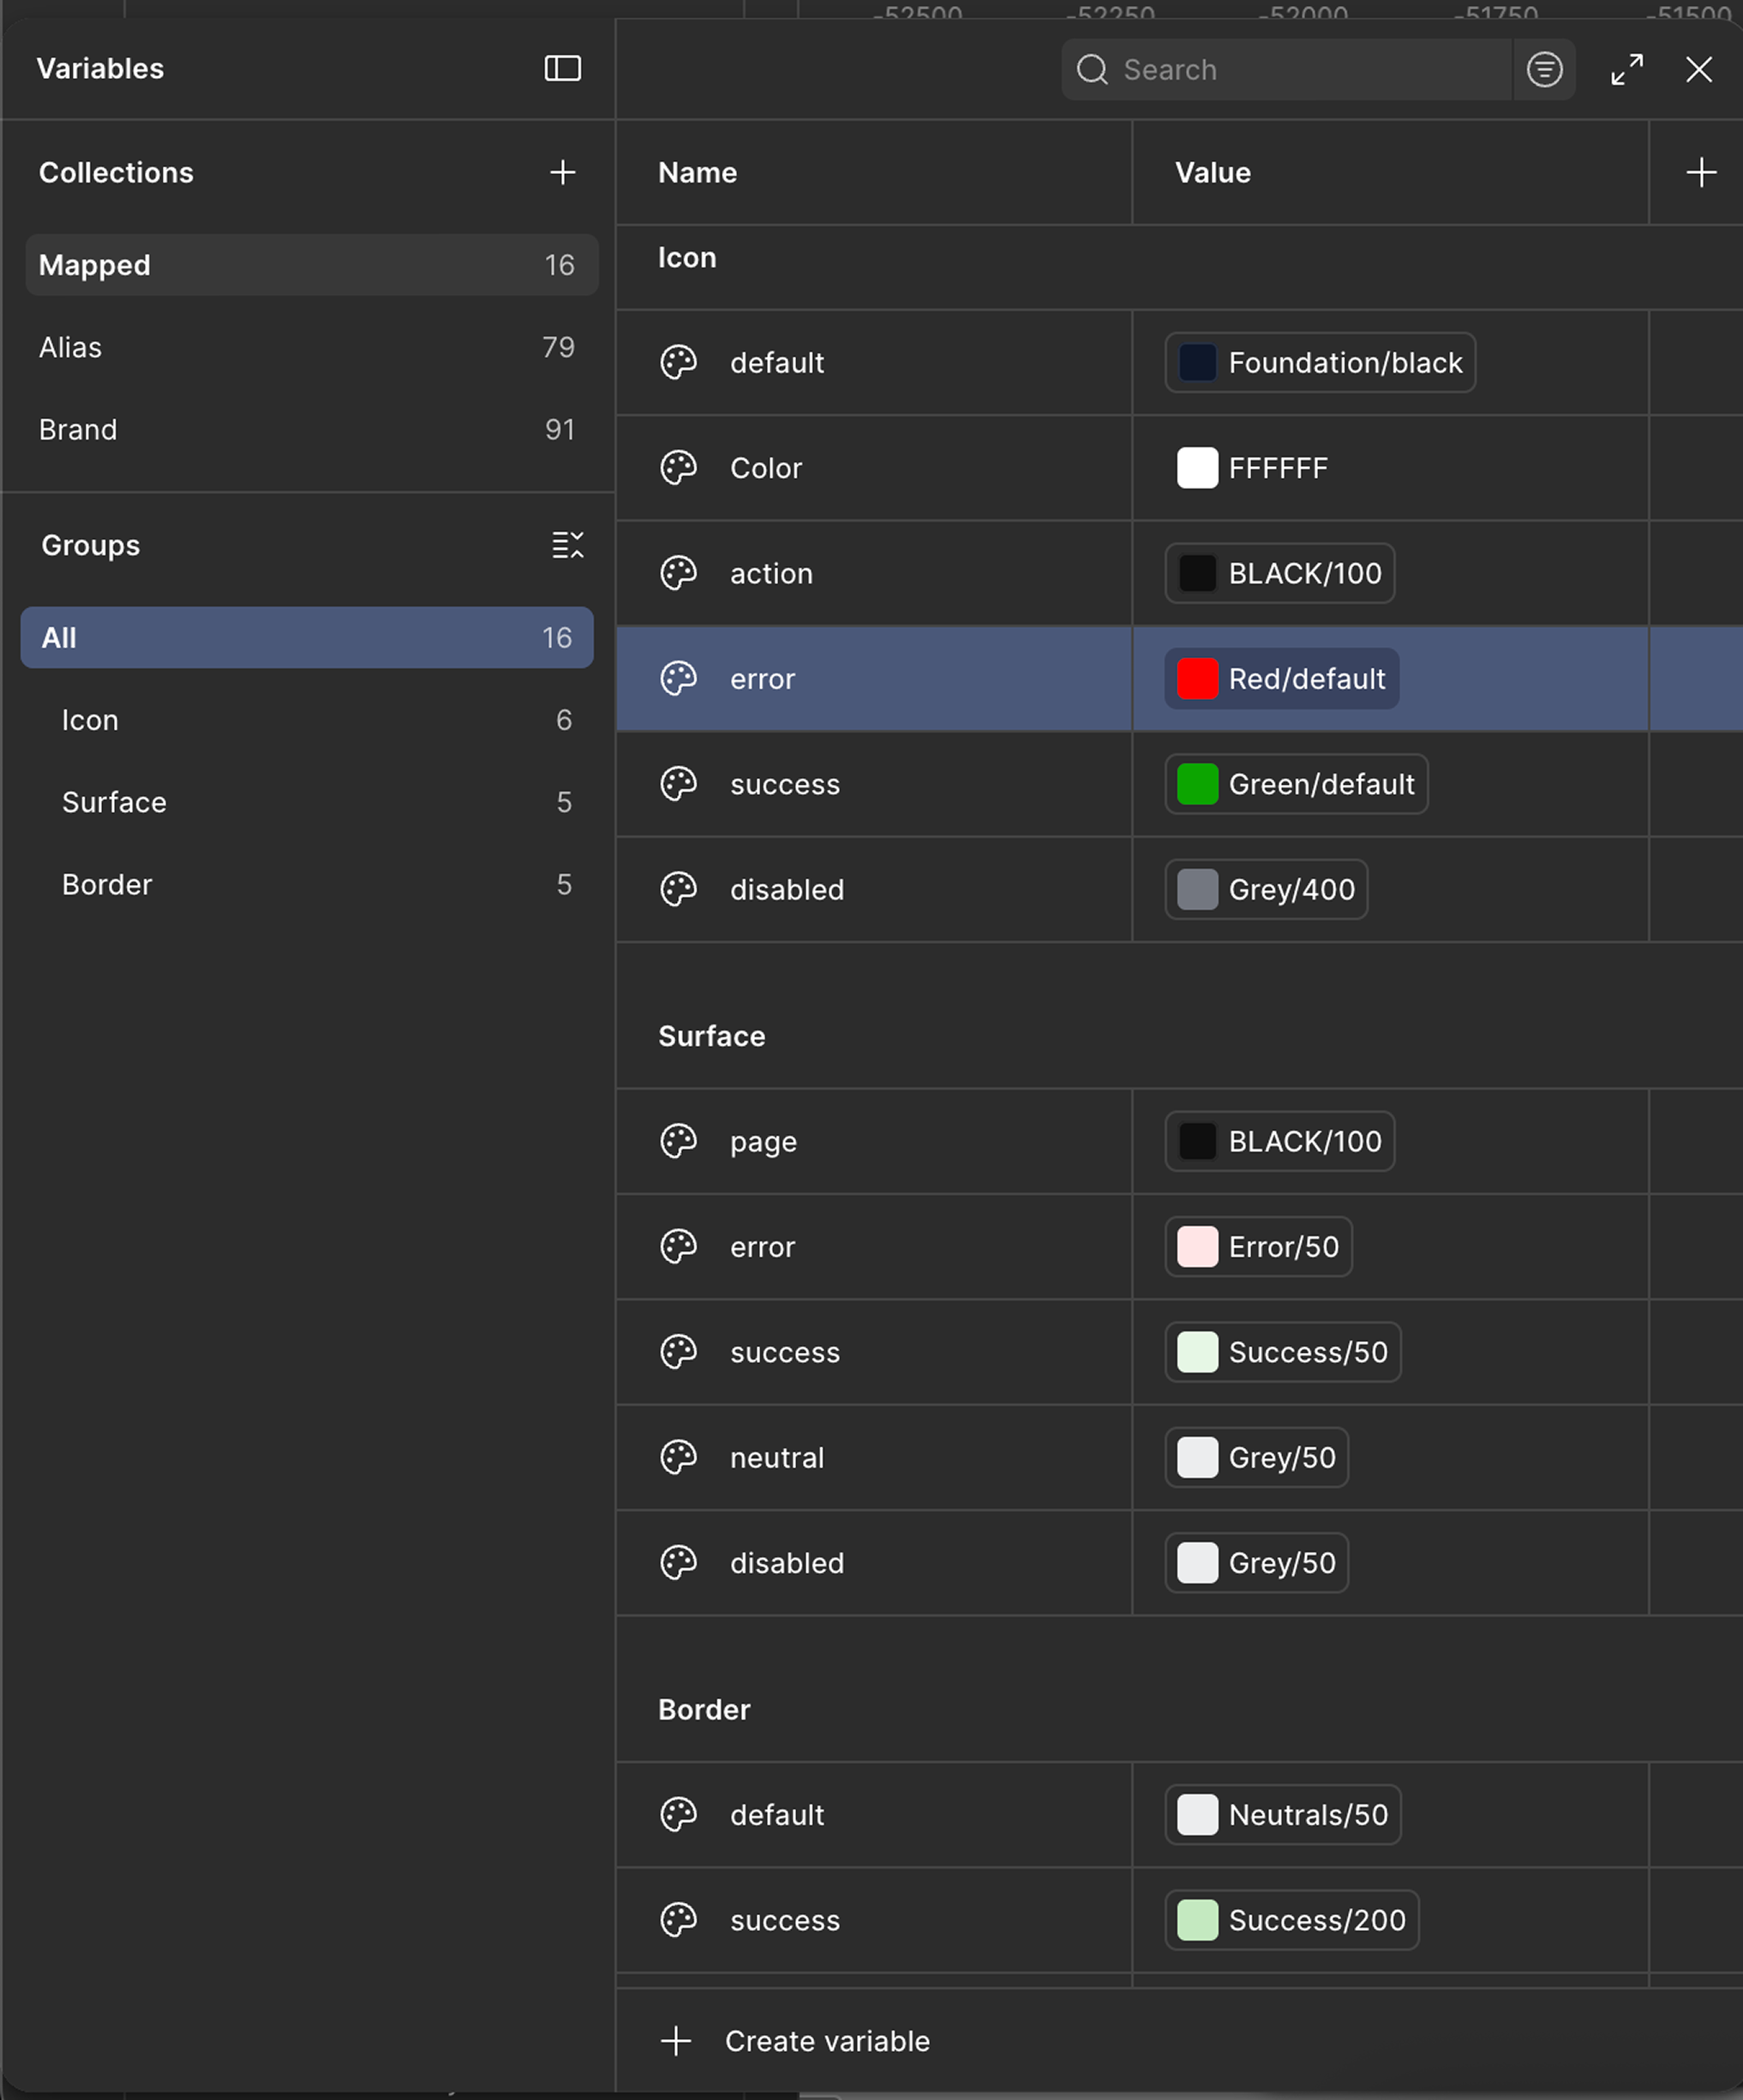Select the Mapped collection
The width and height of the screenshot is (1743, 2100).
click(x=311, y=265)
